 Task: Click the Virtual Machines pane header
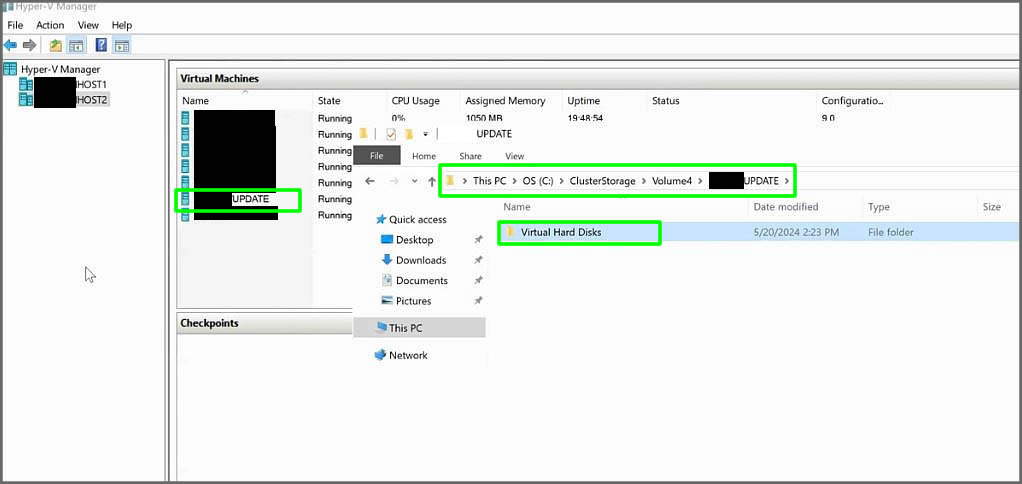tap(220, 79)
